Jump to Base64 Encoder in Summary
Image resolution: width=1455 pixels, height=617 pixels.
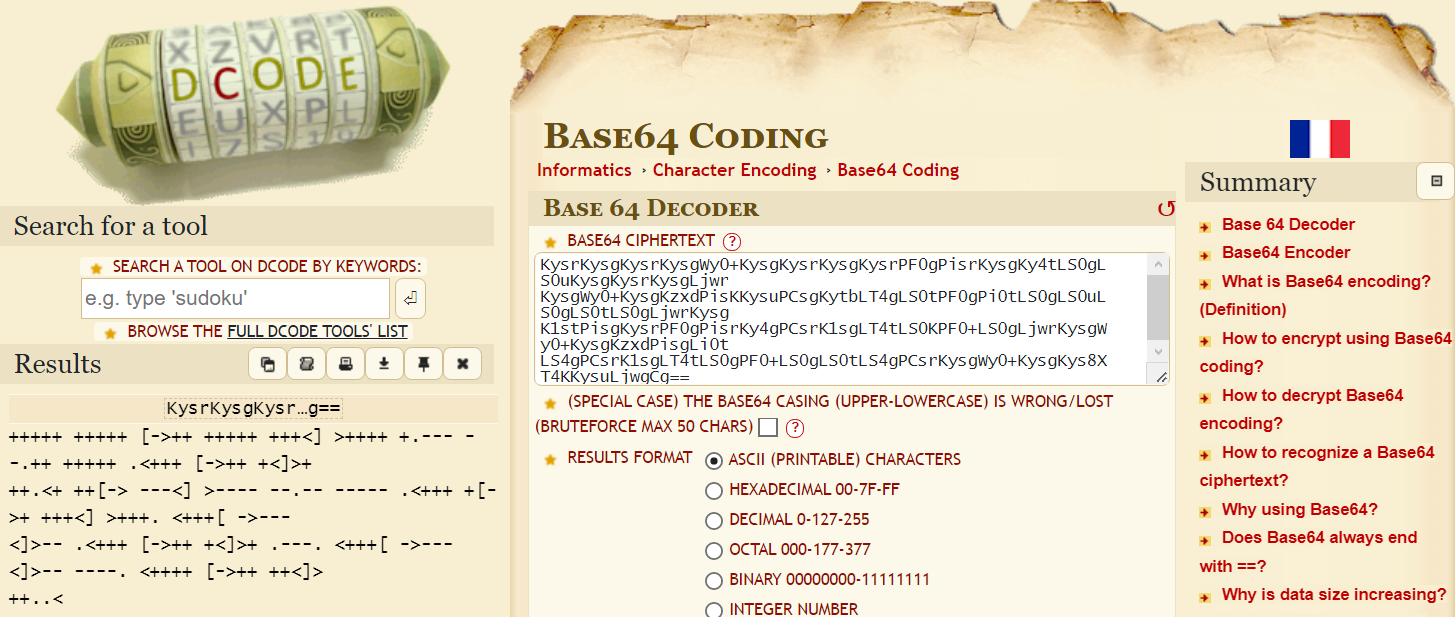[1286, 252]
